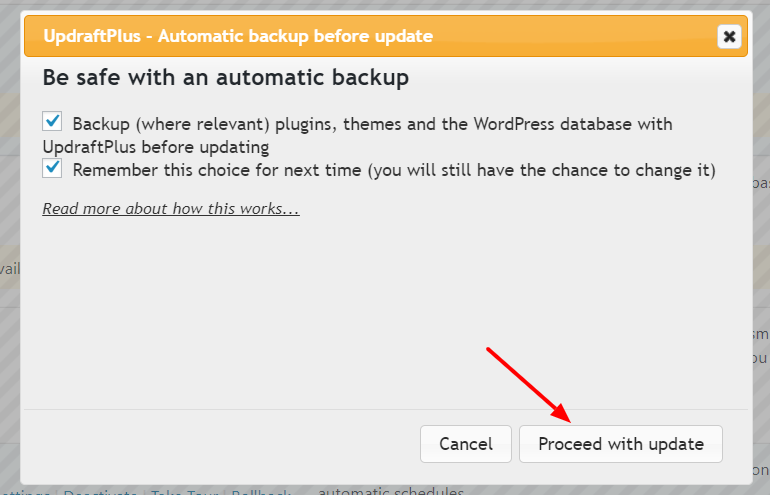
Task: Uncheck the backup plugins, themes and database checkbox
Action: (x=52, y=122)
